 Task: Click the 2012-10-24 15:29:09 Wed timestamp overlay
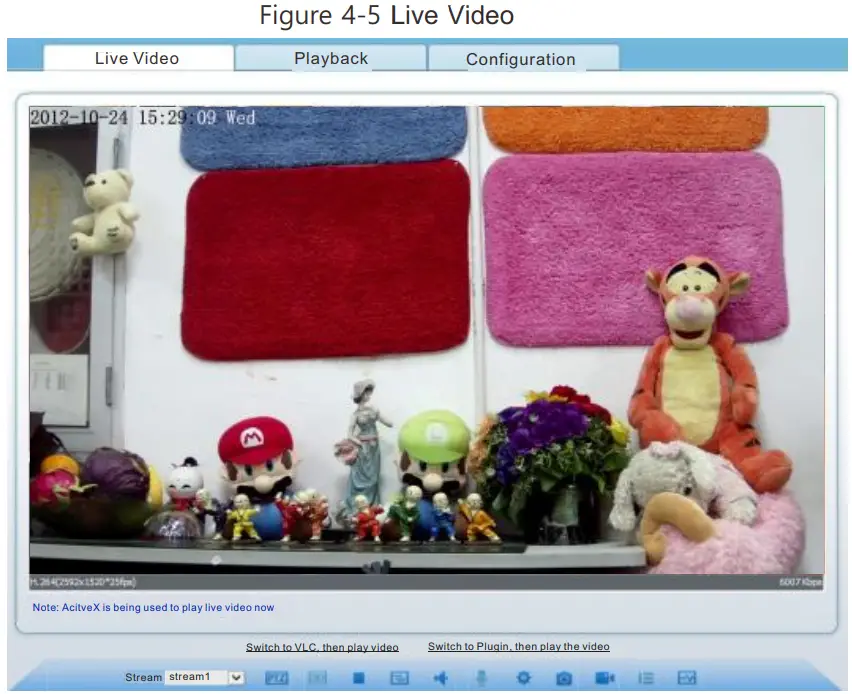[x=142, y=117]
